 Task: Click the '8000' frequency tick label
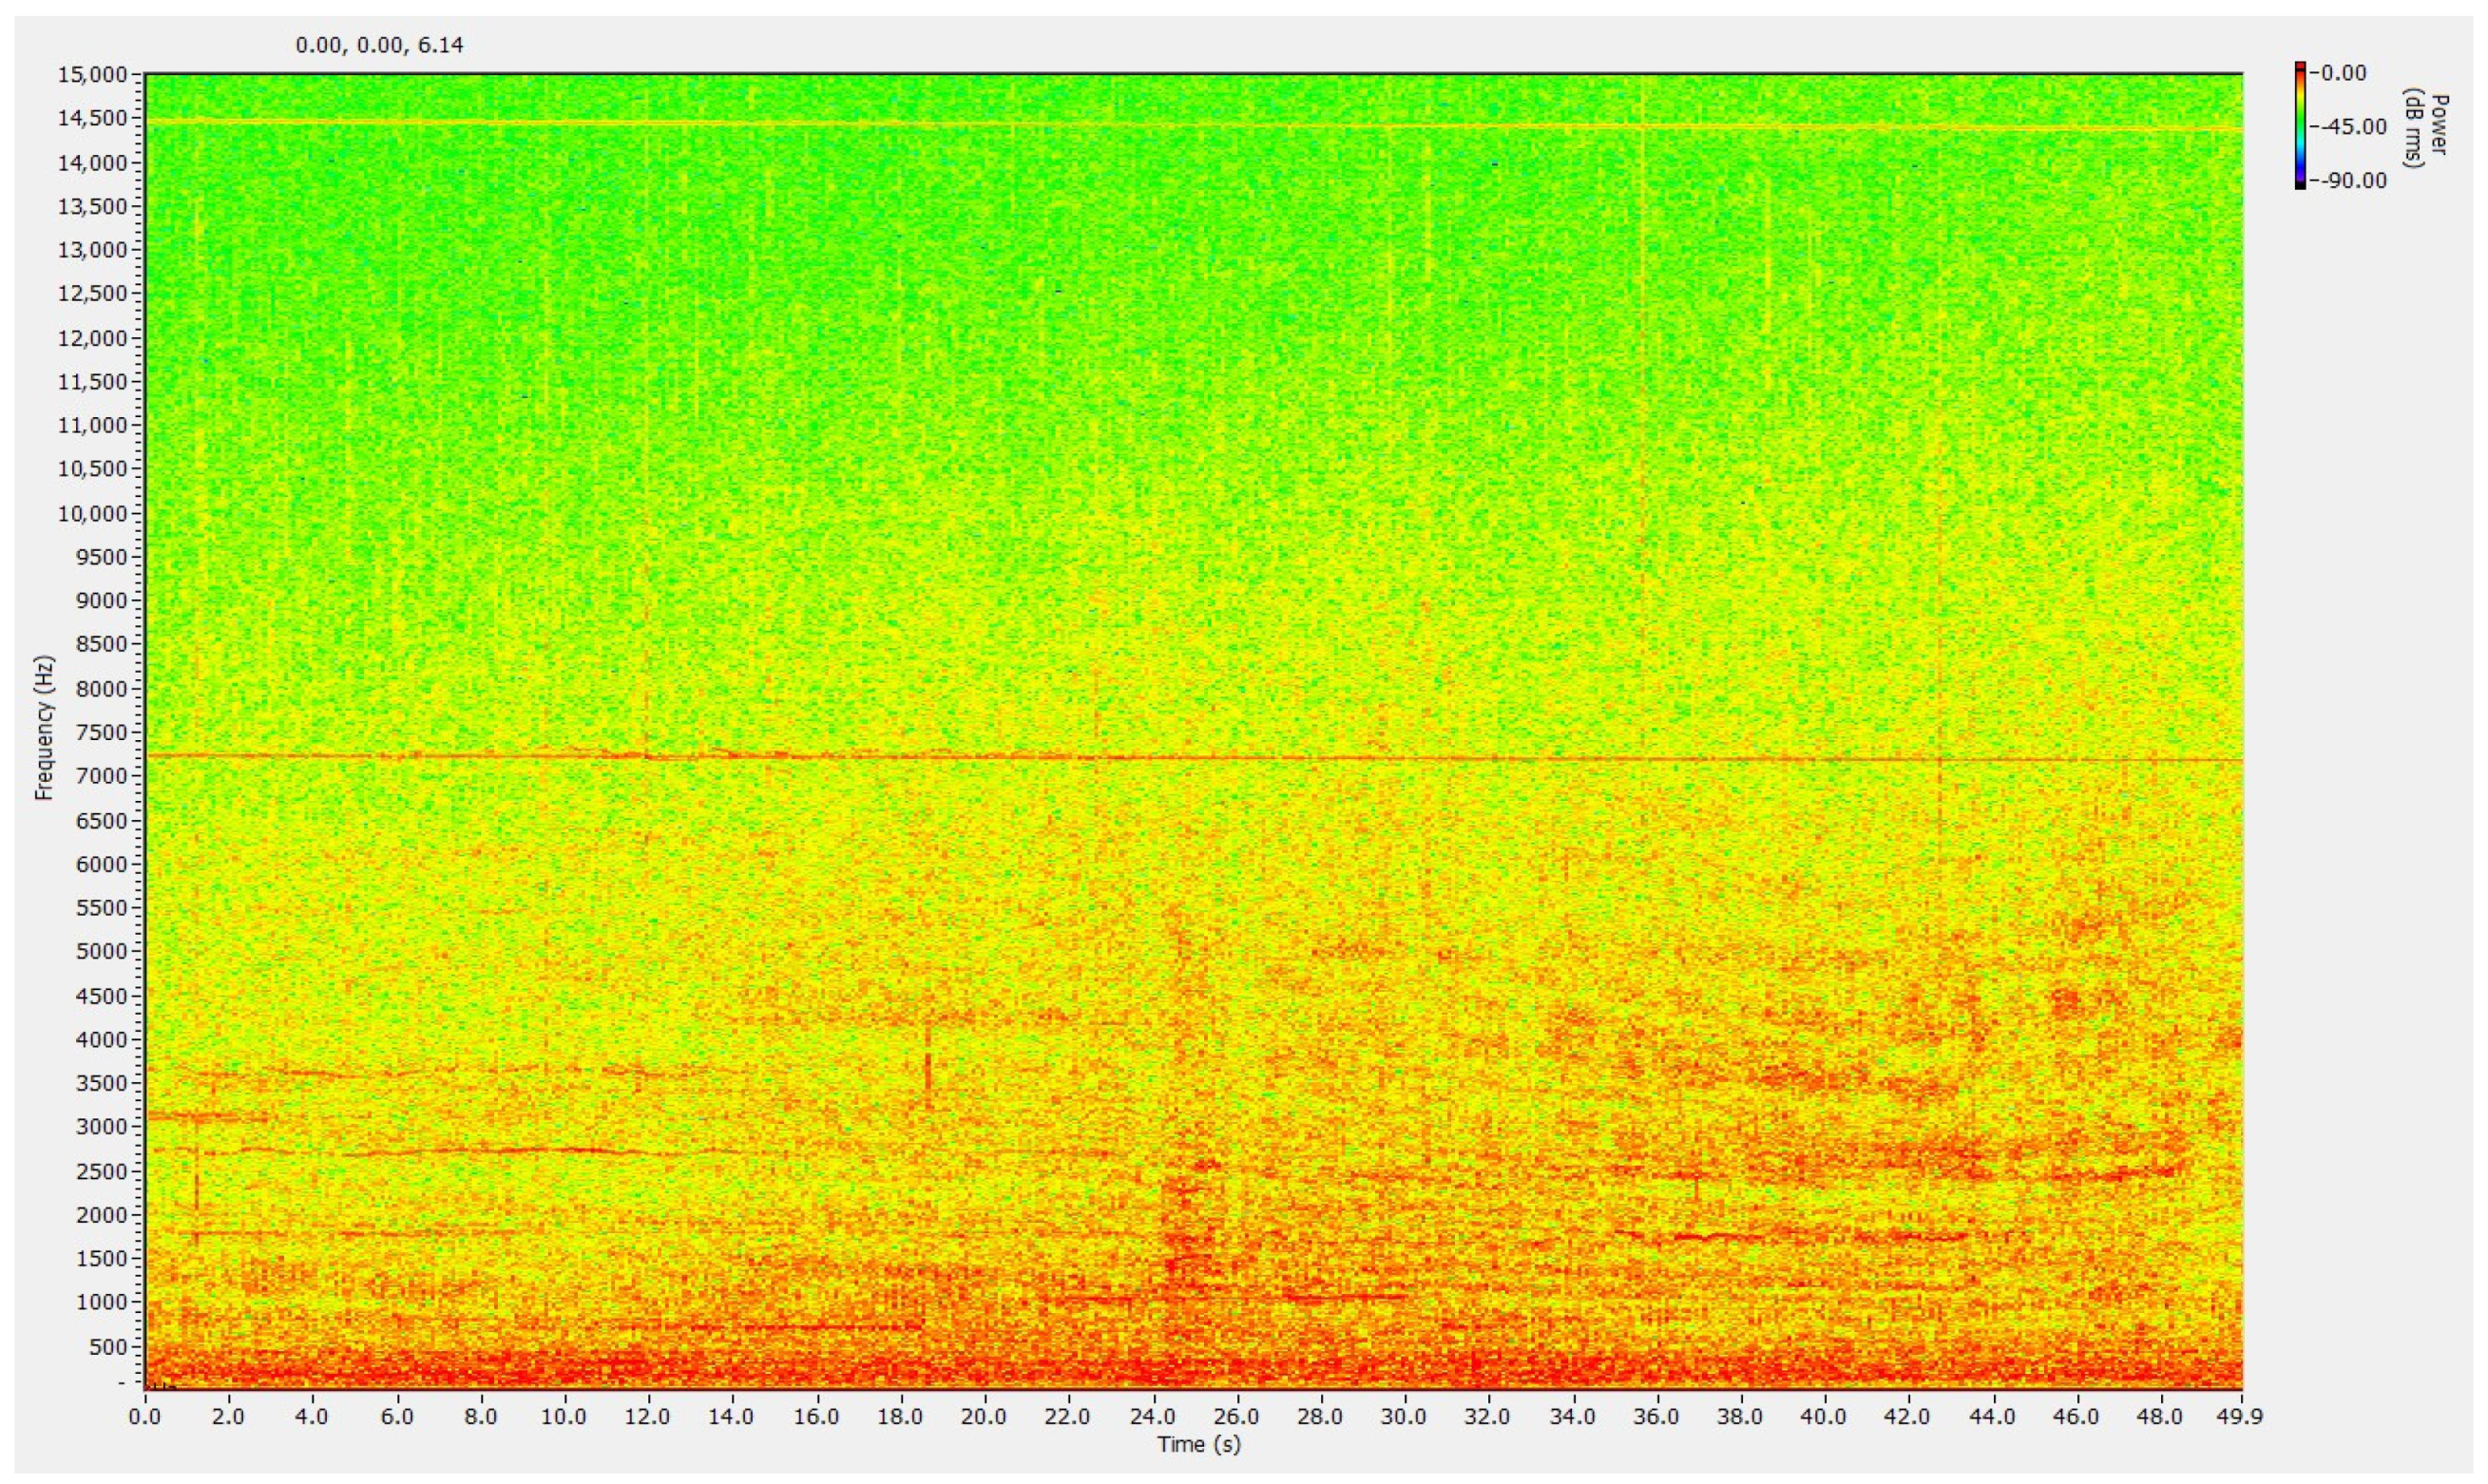tap(103, 688)
